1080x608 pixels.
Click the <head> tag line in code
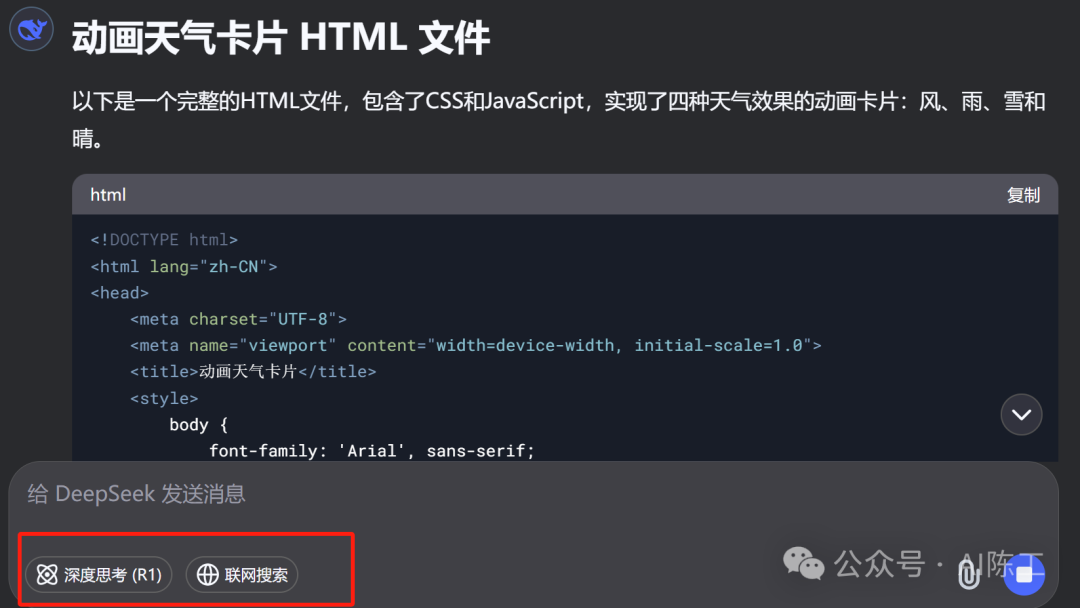pos(119,293)
